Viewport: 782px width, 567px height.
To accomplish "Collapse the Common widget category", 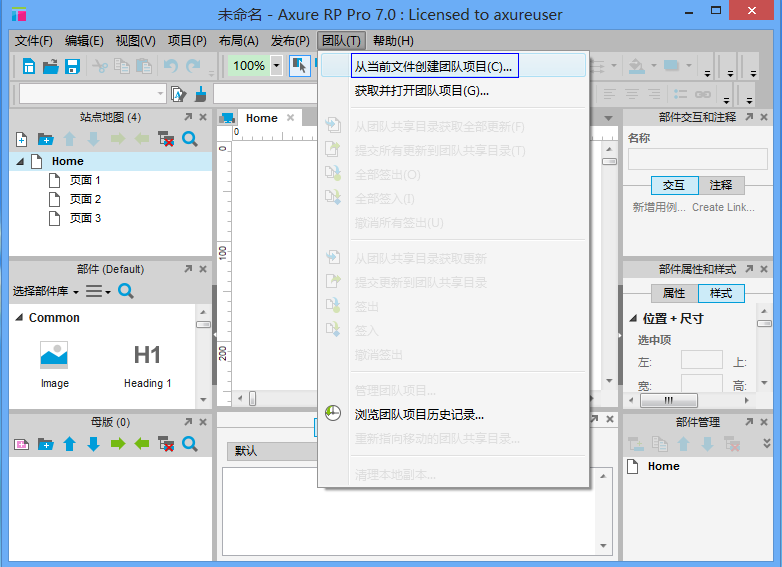I will (19, 317).
